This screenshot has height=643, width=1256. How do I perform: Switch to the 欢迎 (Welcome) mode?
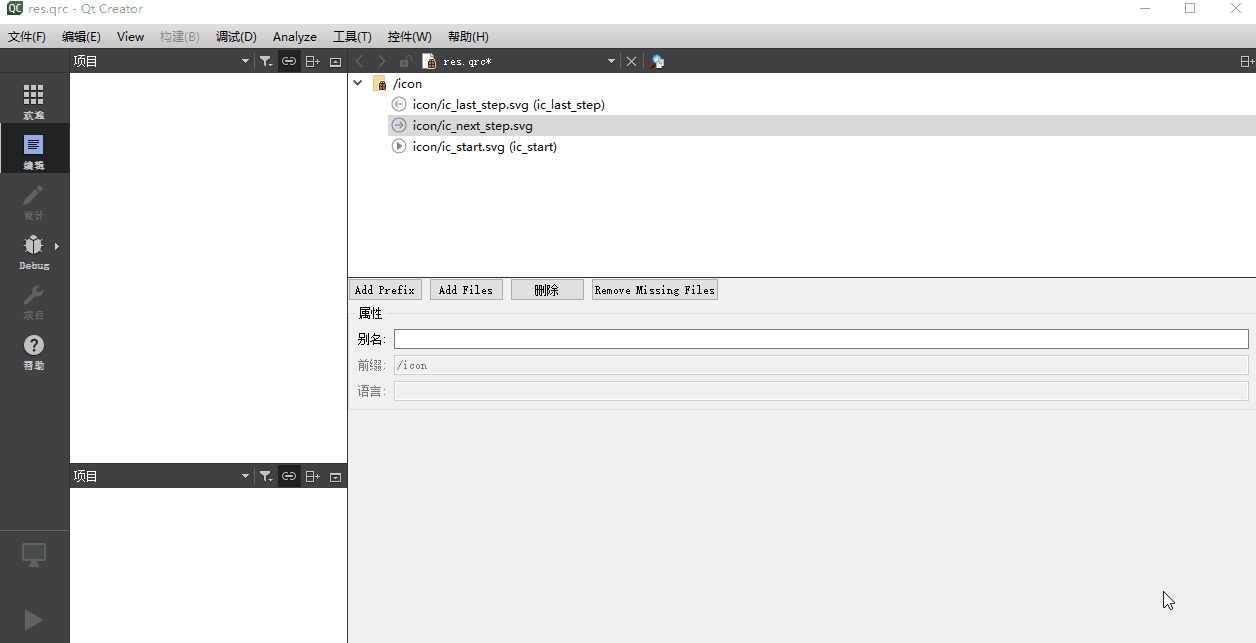point(34,99)
